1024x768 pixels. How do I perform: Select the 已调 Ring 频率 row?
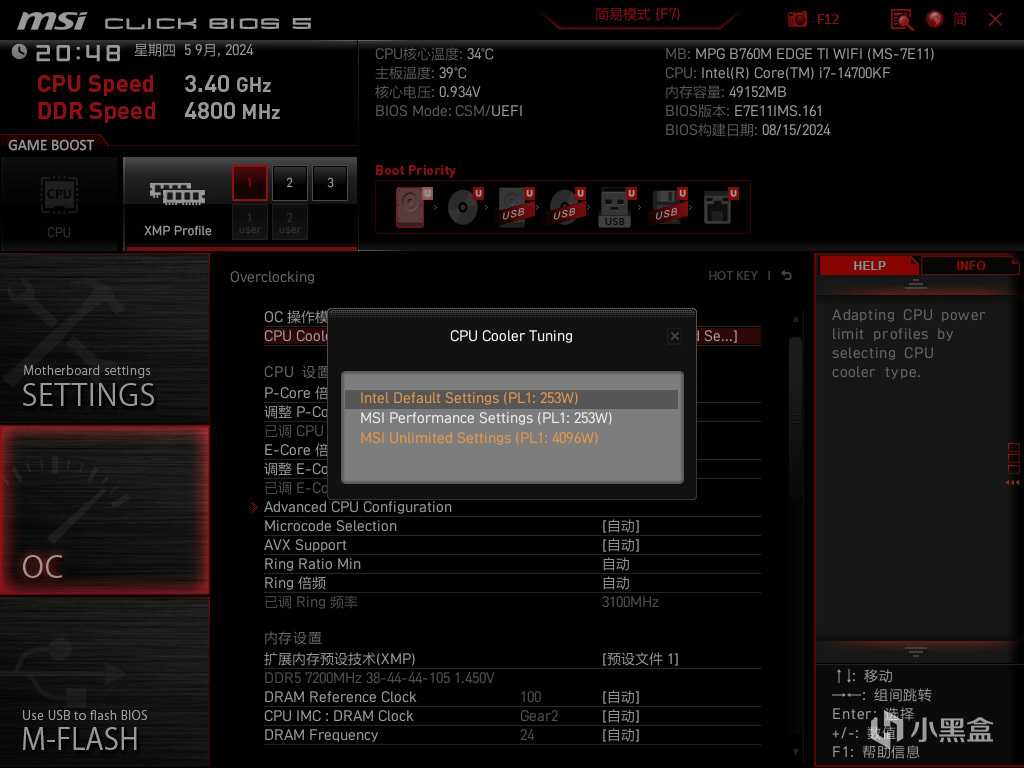click(512, 601)
